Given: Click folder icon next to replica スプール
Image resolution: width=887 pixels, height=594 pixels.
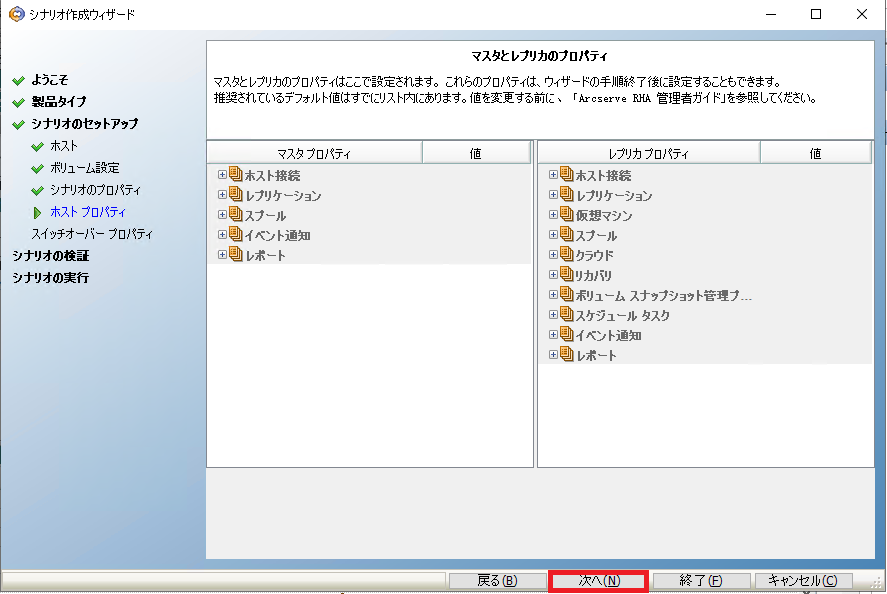Looking at the screenshot, I should click(566, 234).
